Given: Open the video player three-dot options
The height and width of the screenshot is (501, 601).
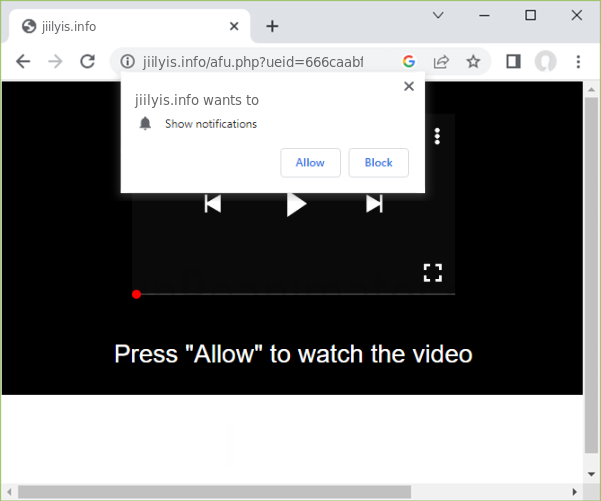Looking at the screenshot, I should (437, 137).
